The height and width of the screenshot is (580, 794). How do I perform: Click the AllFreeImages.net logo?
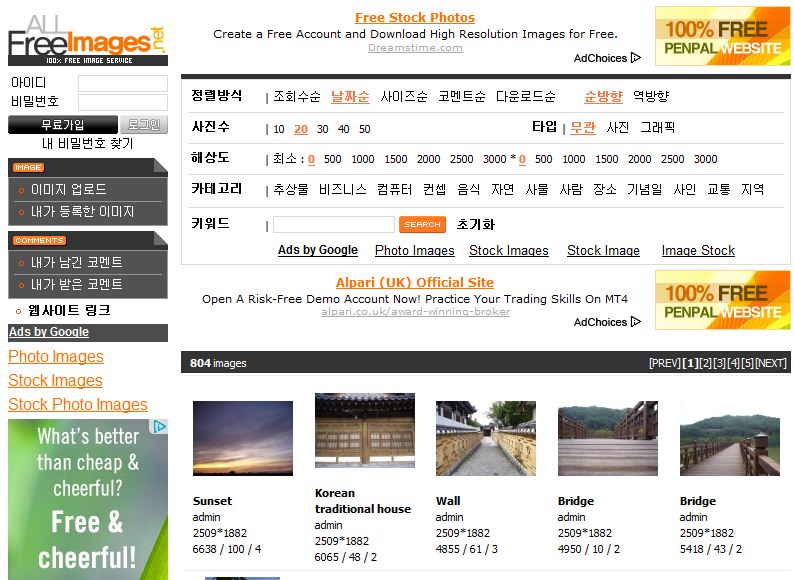[86, 39]
